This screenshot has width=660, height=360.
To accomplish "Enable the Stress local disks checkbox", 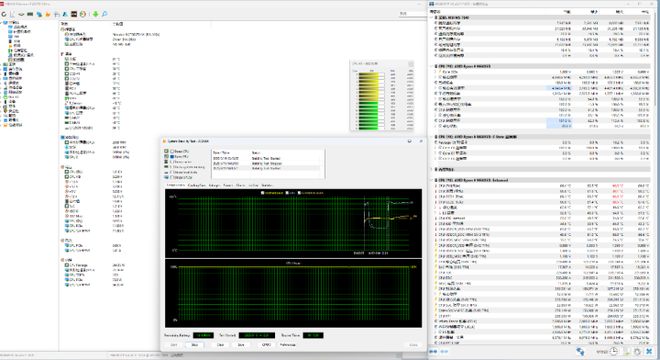I will tap(172, 172).
